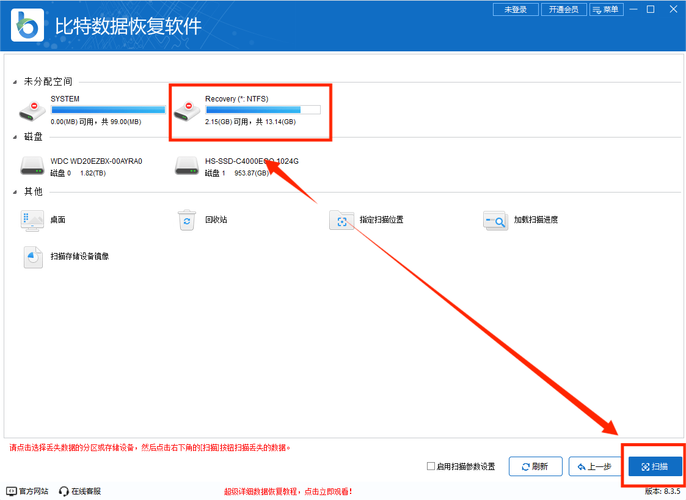Click the 扫描存储设备镜像 label
Screen dimensions: 686x500
click(x=80, y=256)
